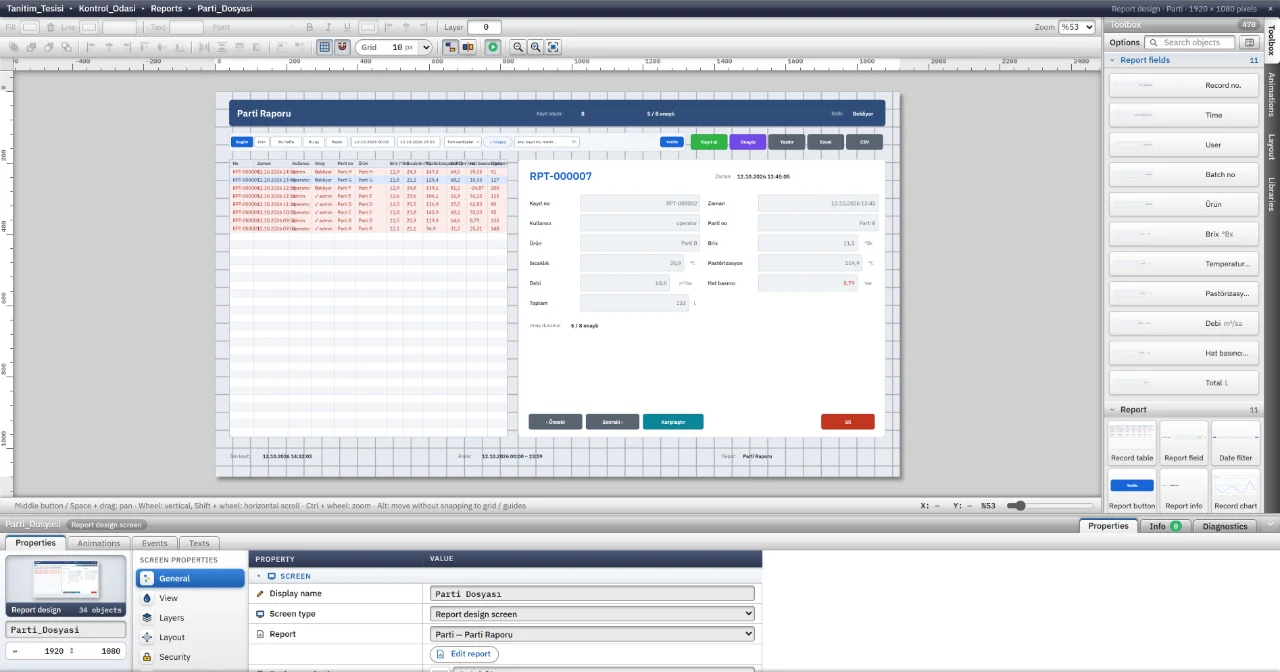1280x672 pixels.
Task: Switch to the Events tab
Action: (155, 543)
